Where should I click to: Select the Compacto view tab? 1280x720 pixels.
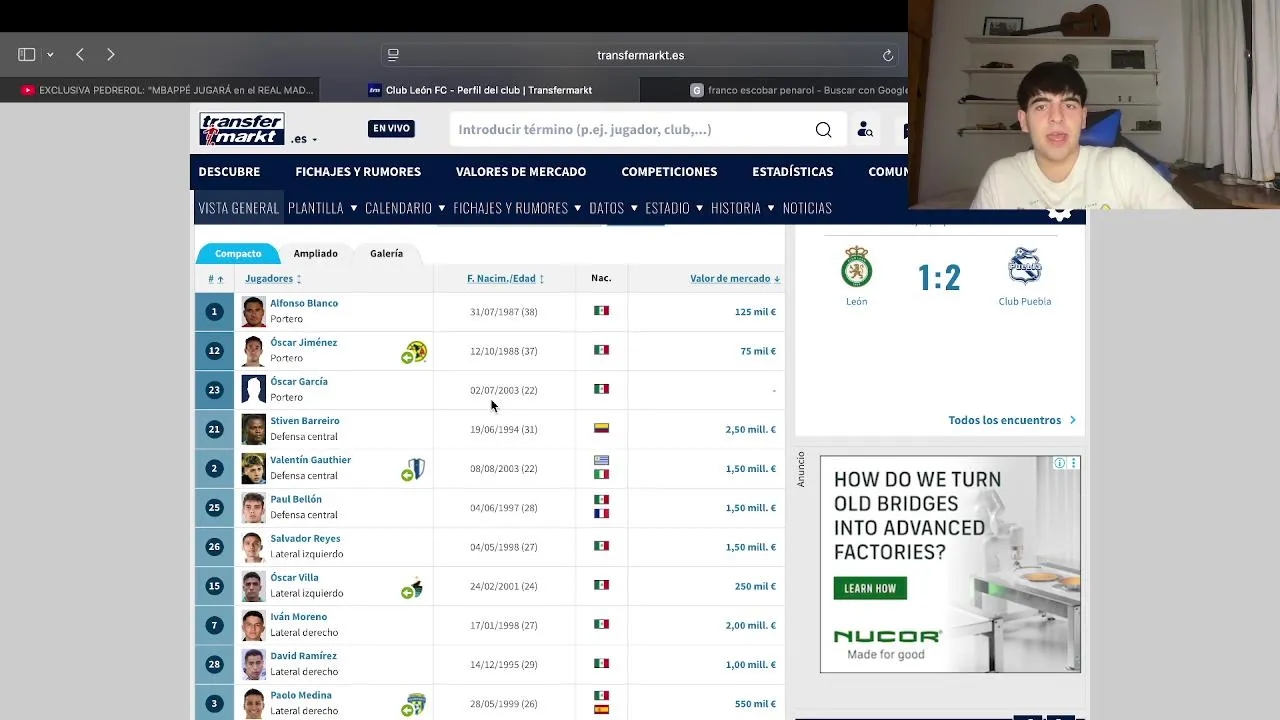coord(238,253)
